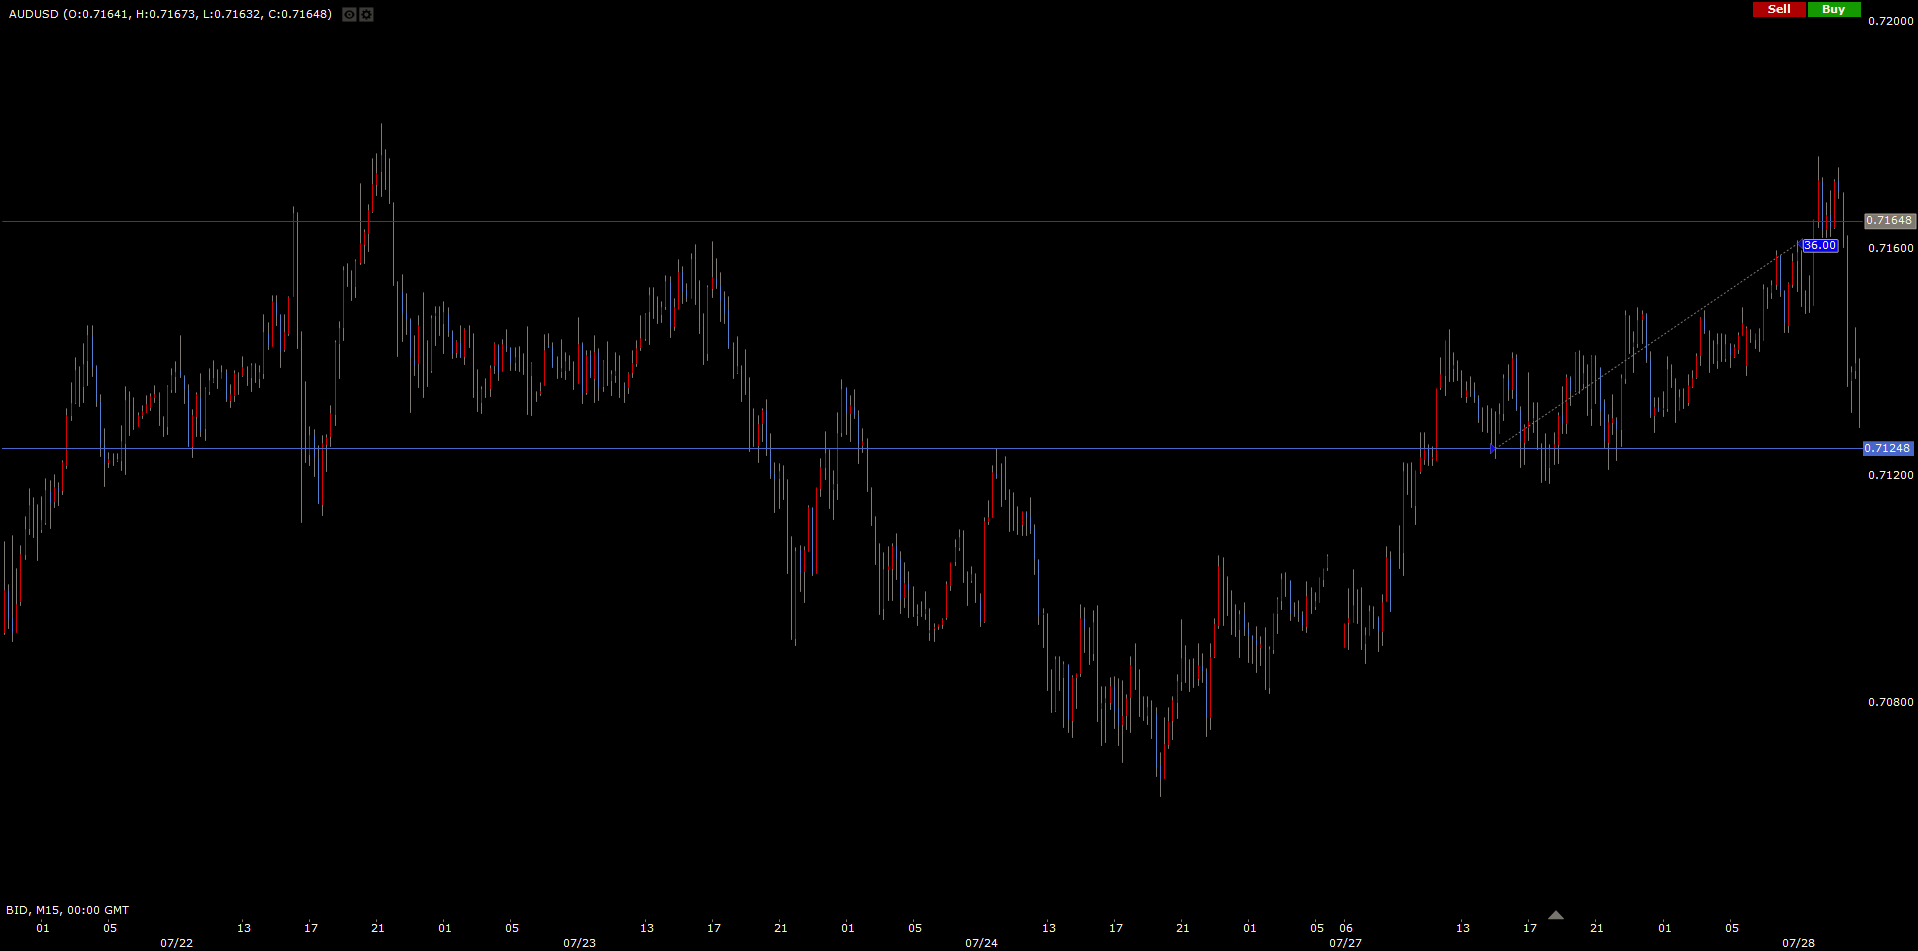The width and height of the screenshot is (1918, 951).
Task: Click the 0.70800 price axis label
Action: pos(1890,702)
